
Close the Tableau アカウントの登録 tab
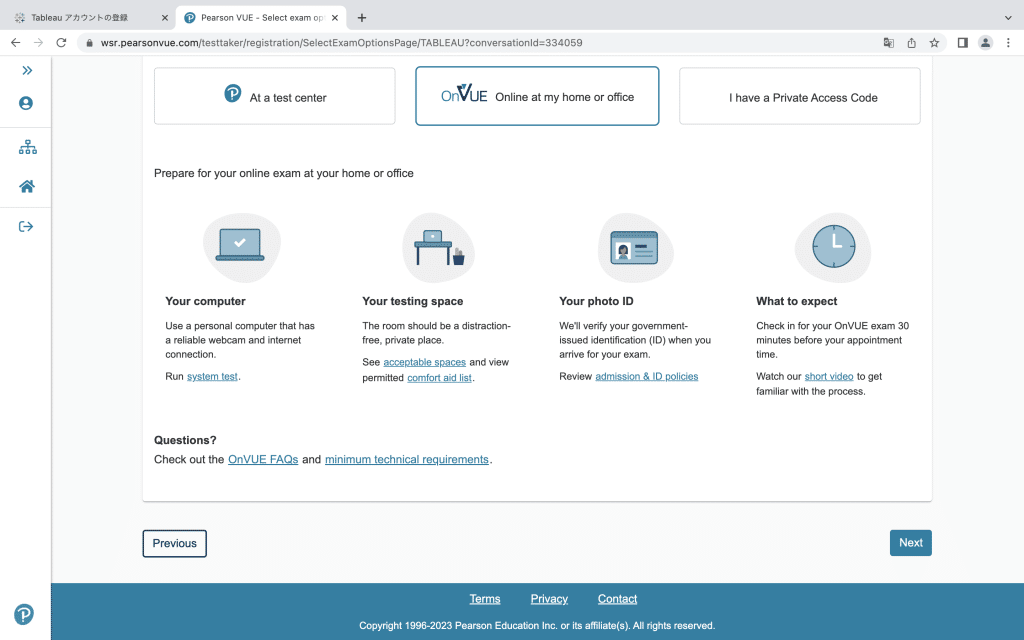click(x=165, y=18)
